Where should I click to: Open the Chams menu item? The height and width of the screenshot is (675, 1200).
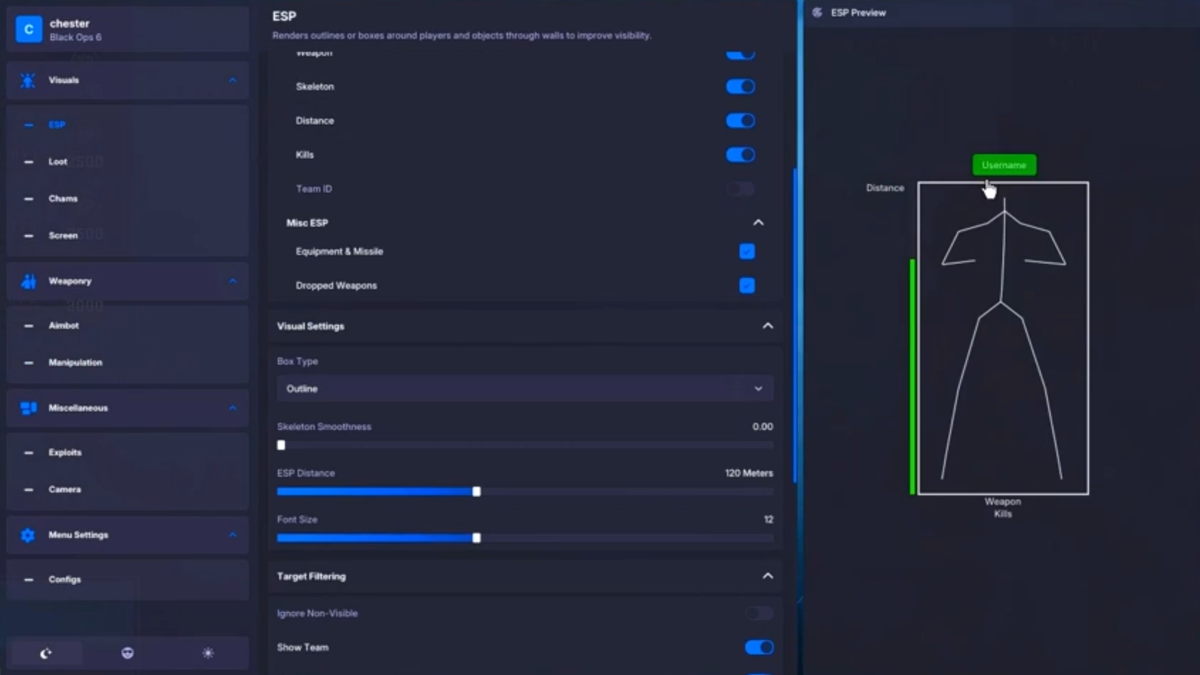(63, 199)
